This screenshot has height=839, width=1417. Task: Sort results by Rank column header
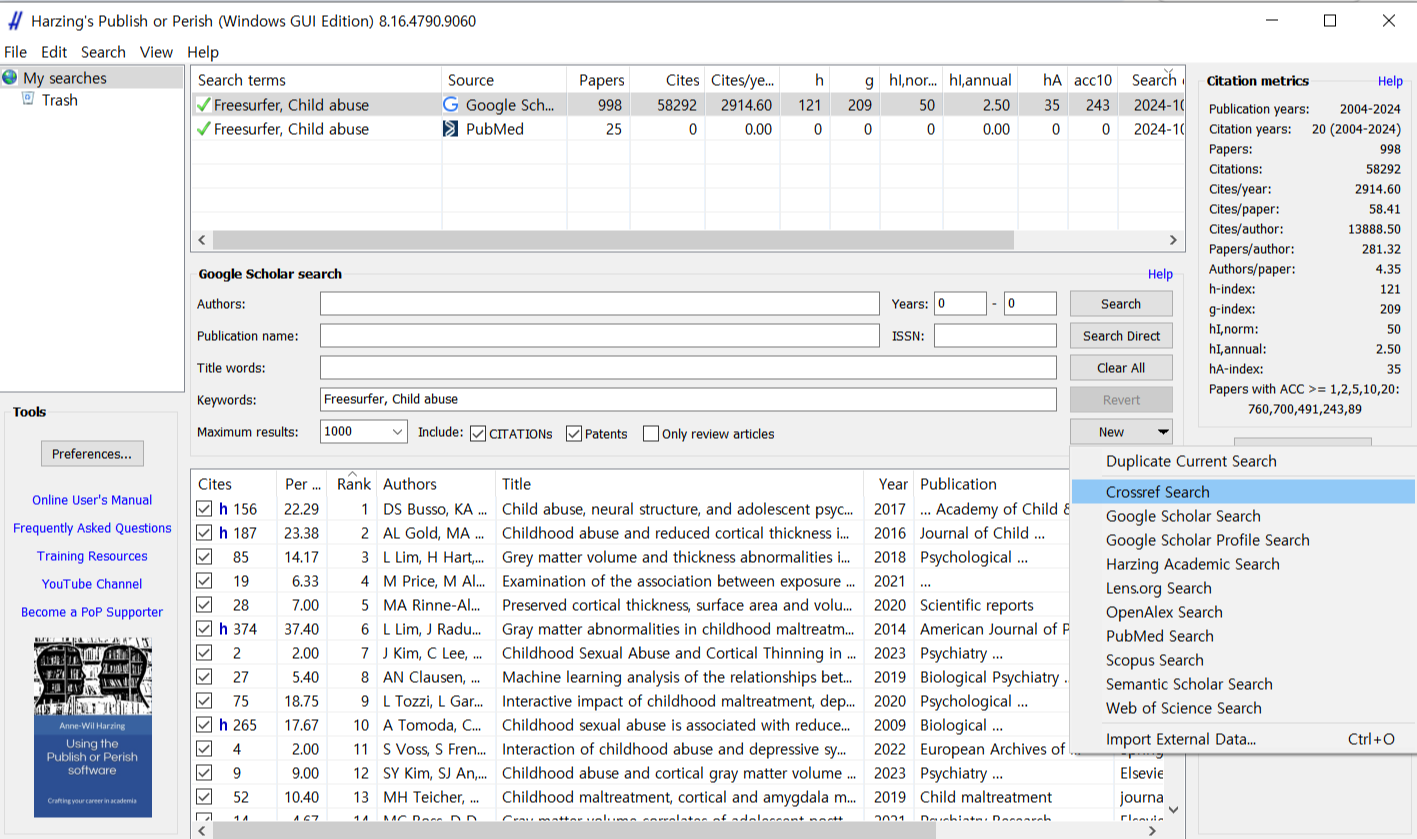[x=353, y=484]
